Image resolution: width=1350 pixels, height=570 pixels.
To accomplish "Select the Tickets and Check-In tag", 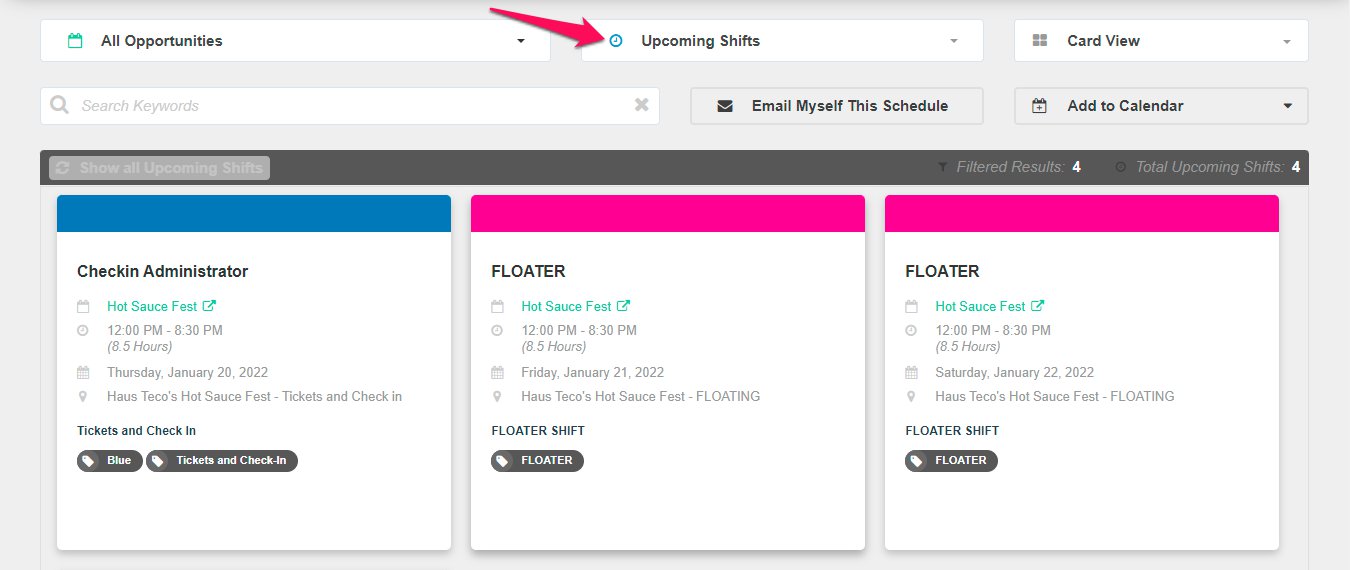I will pos(222,461).
